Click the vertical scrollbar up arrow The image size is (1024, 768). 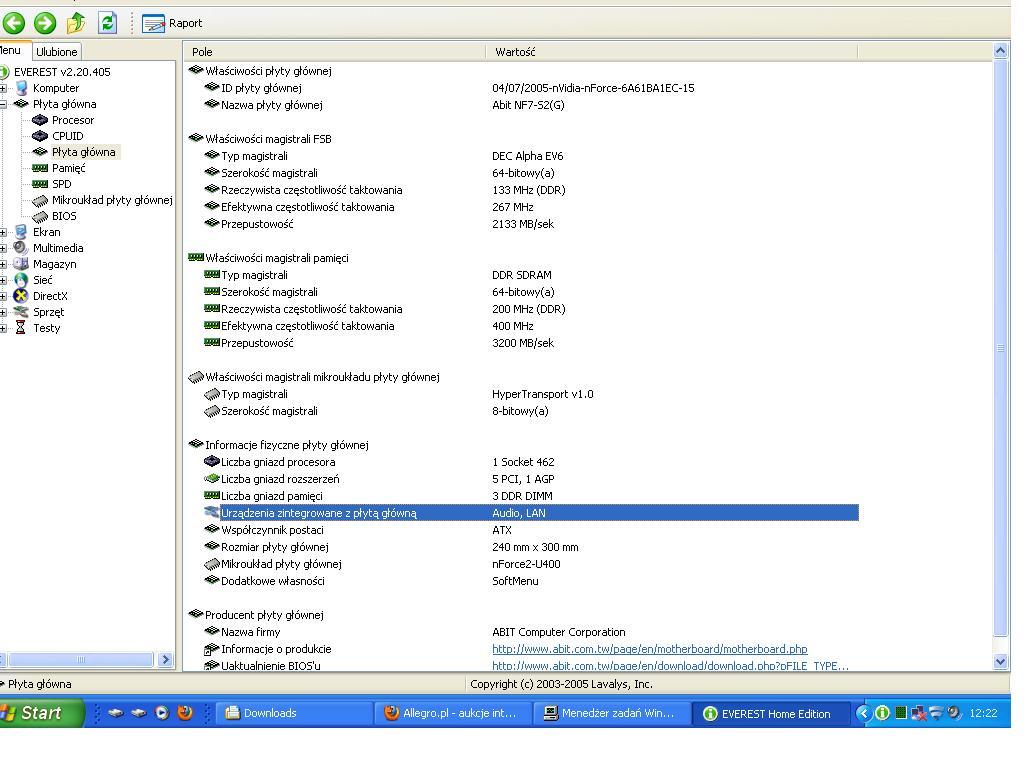(1000, 51)
